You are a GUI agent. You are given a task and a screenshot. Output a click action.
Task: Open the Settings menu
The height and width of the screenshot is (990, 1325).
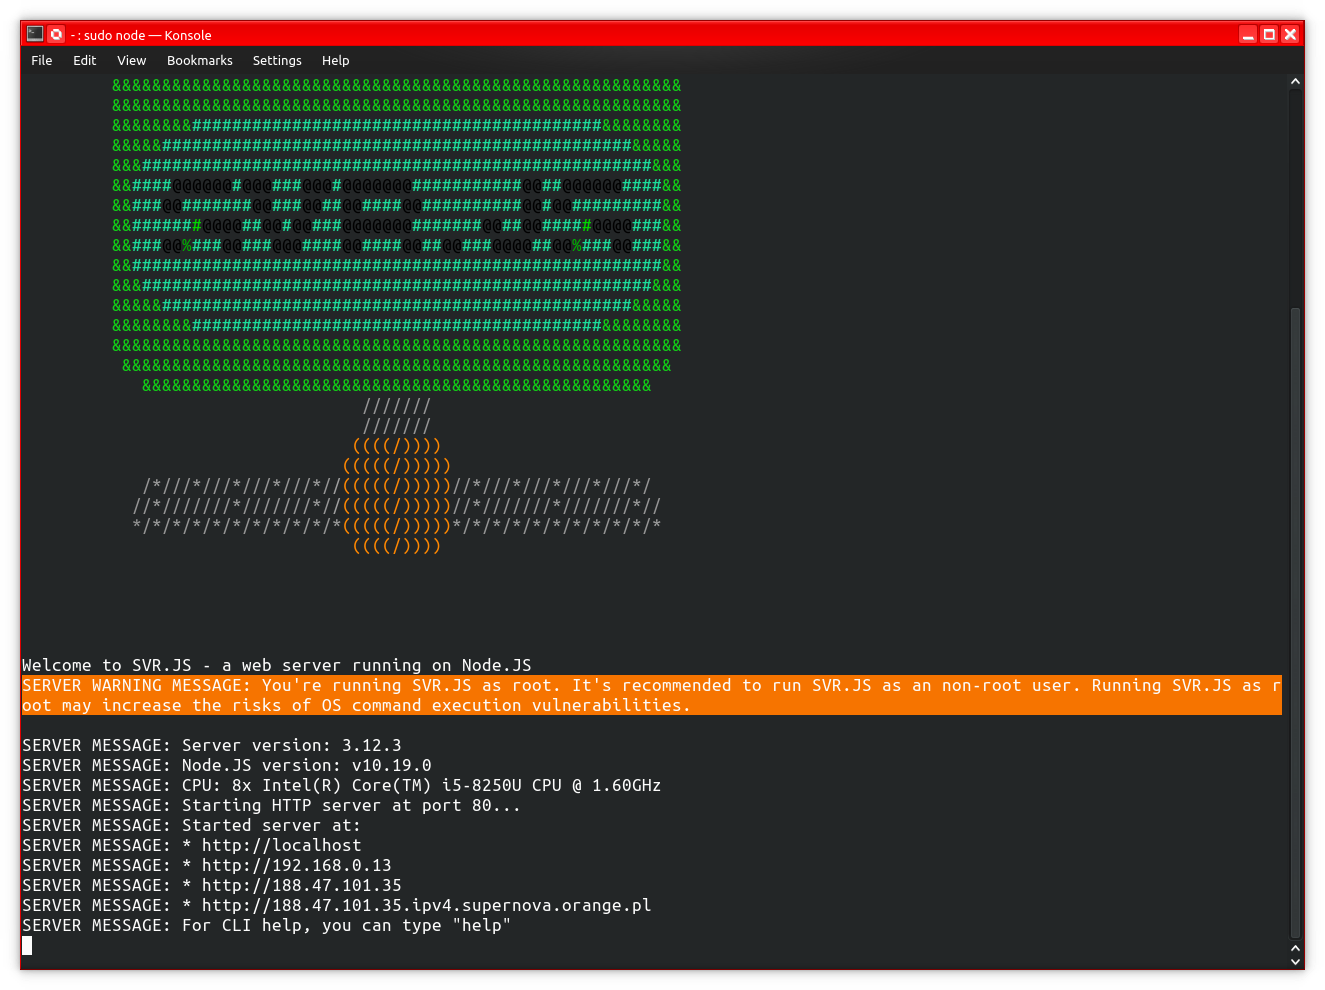click(x=277, y=61)
